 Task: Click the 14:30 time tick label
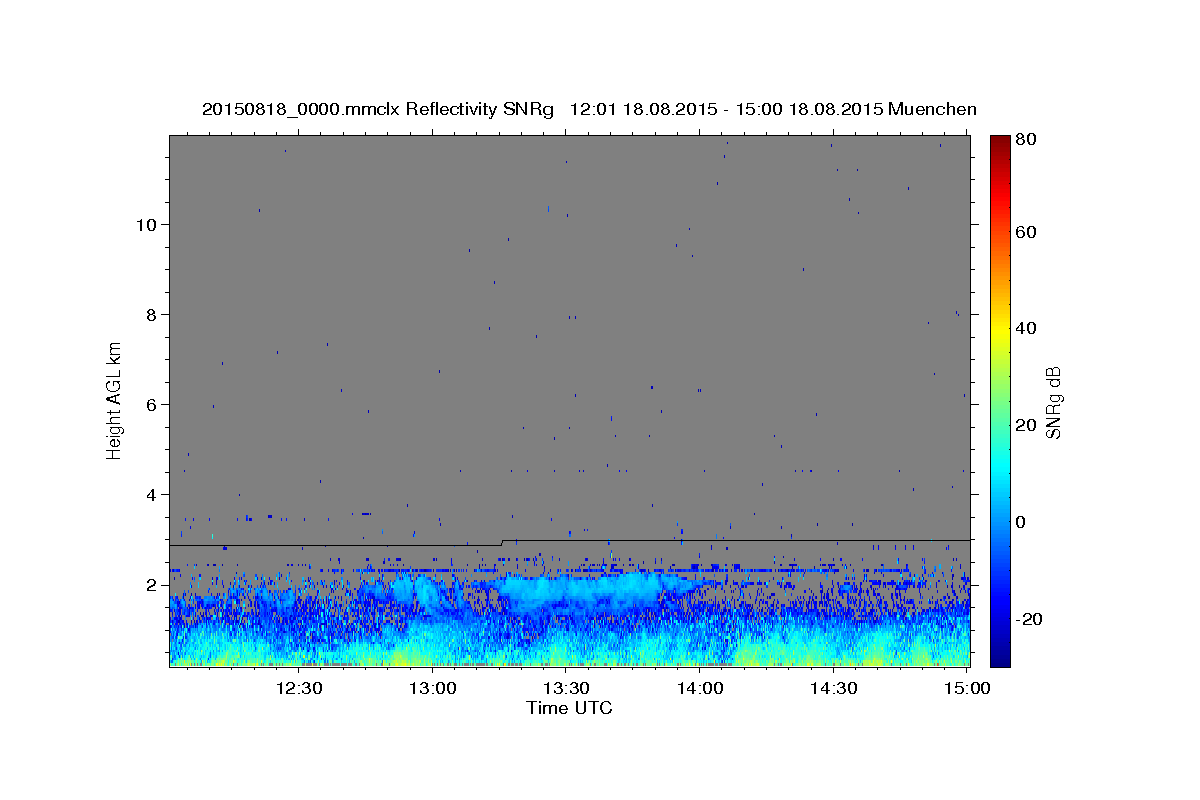(832, 688)
